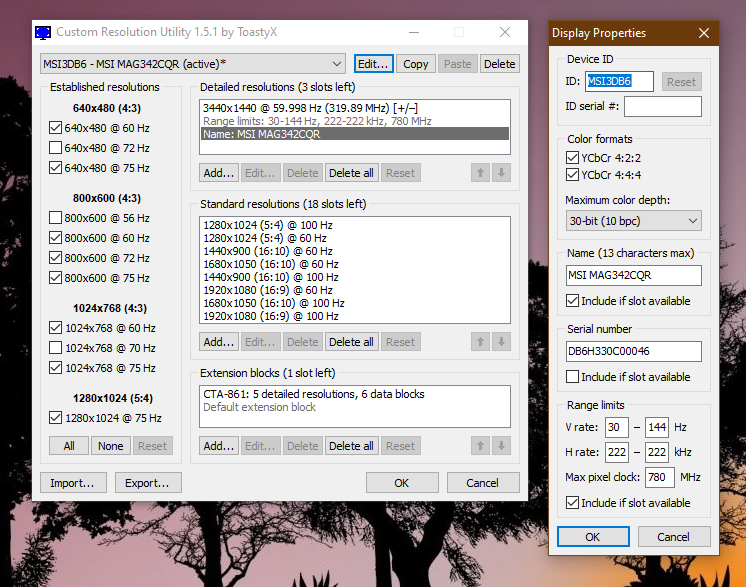Click V rate minimum field 30
The width and height of the screenshot is (746, 587).
point(617,427)
